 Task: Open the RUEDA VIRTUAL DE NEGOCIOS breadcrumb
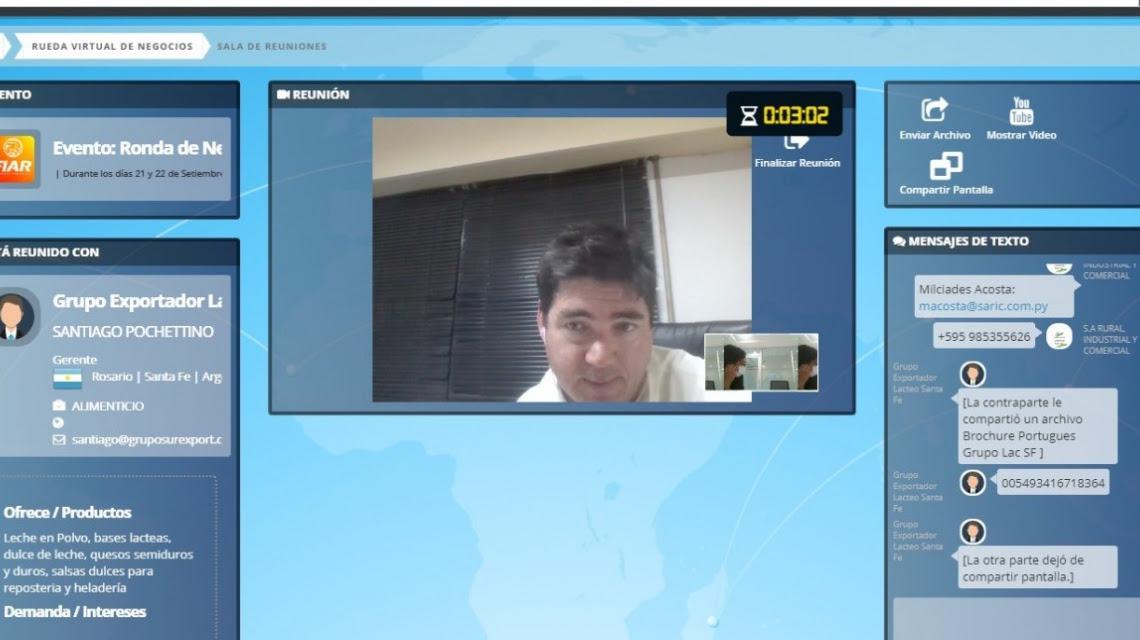(112, 46)
